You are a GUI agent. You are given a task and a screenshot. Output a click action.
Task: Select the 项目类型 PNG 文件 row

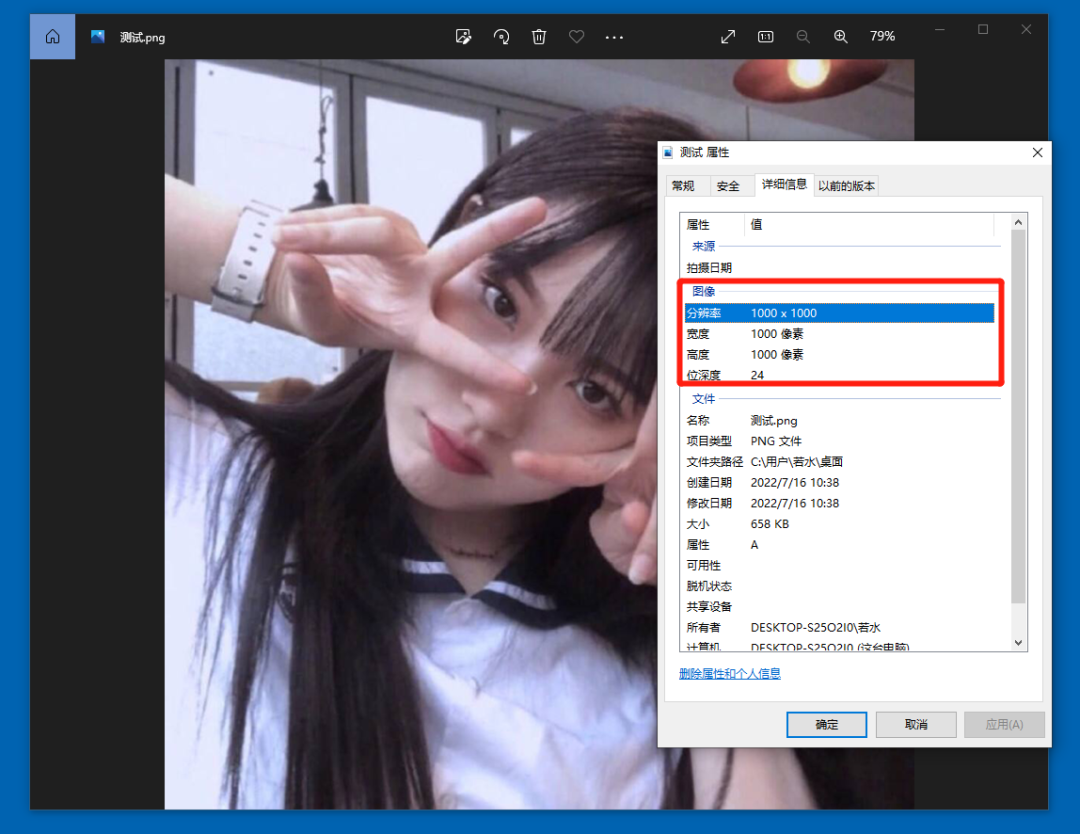click(839, 441)
